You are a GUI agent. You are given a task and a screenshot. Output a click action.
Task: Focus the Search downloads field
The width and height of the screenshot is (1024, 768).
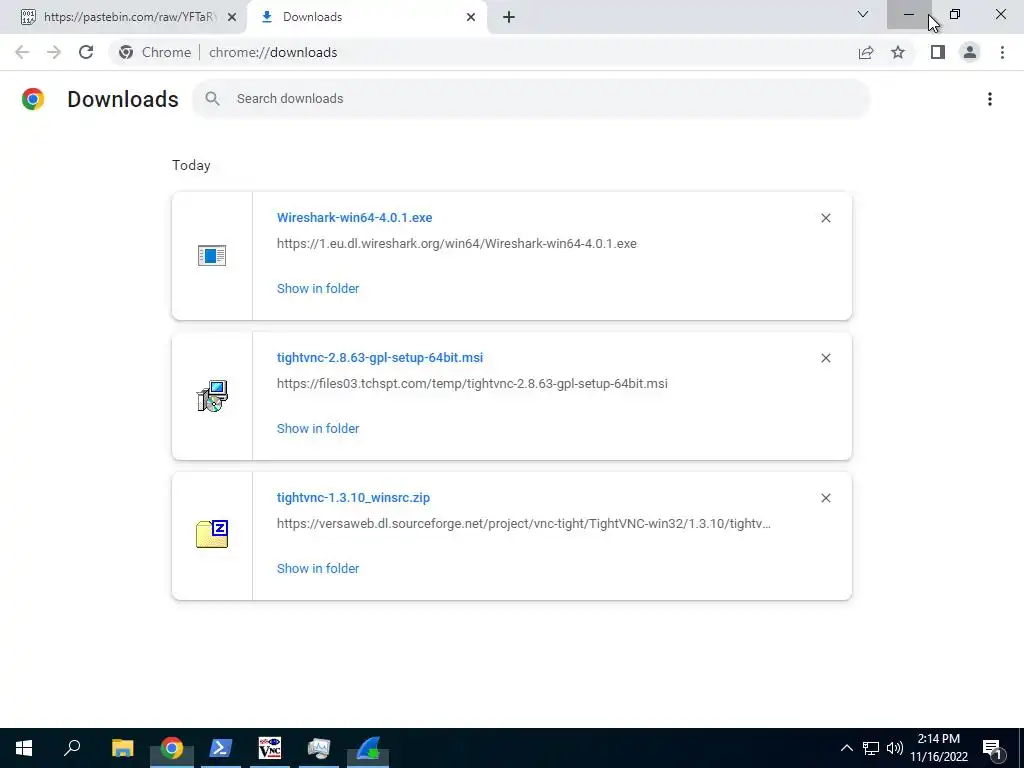pyautogui.click(x=531, y=99)
